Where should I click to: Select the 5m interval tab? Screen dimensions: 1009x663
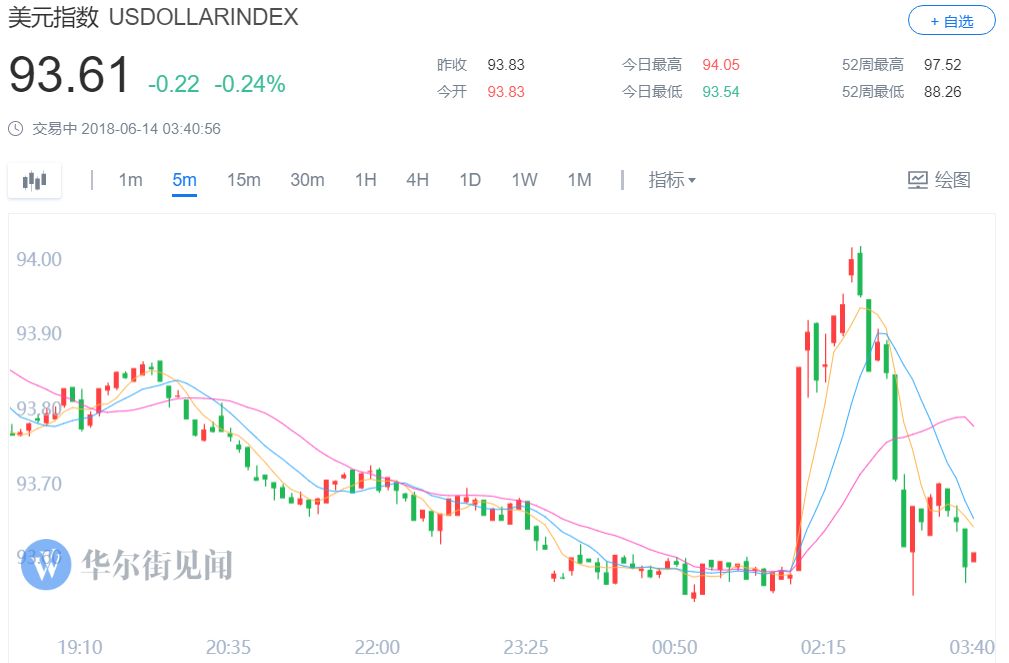184,180
